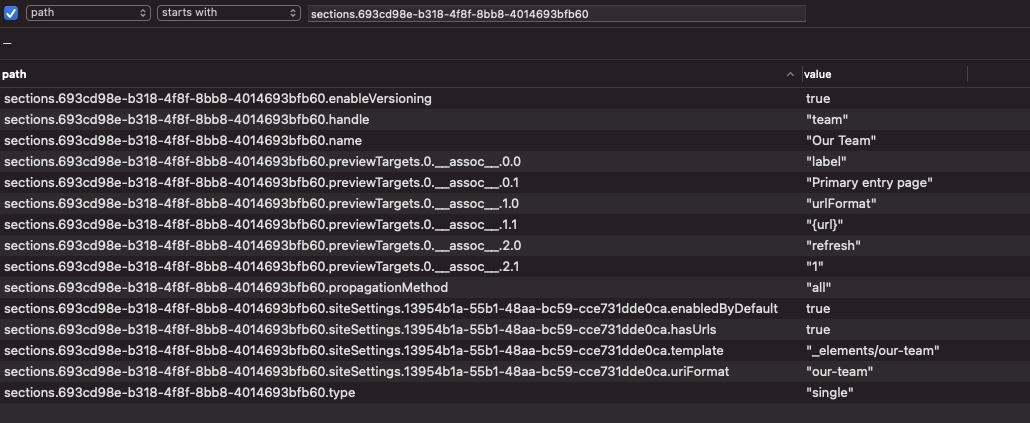Click the value "label"
1030x423 pixels.
(x=826, y=162)
